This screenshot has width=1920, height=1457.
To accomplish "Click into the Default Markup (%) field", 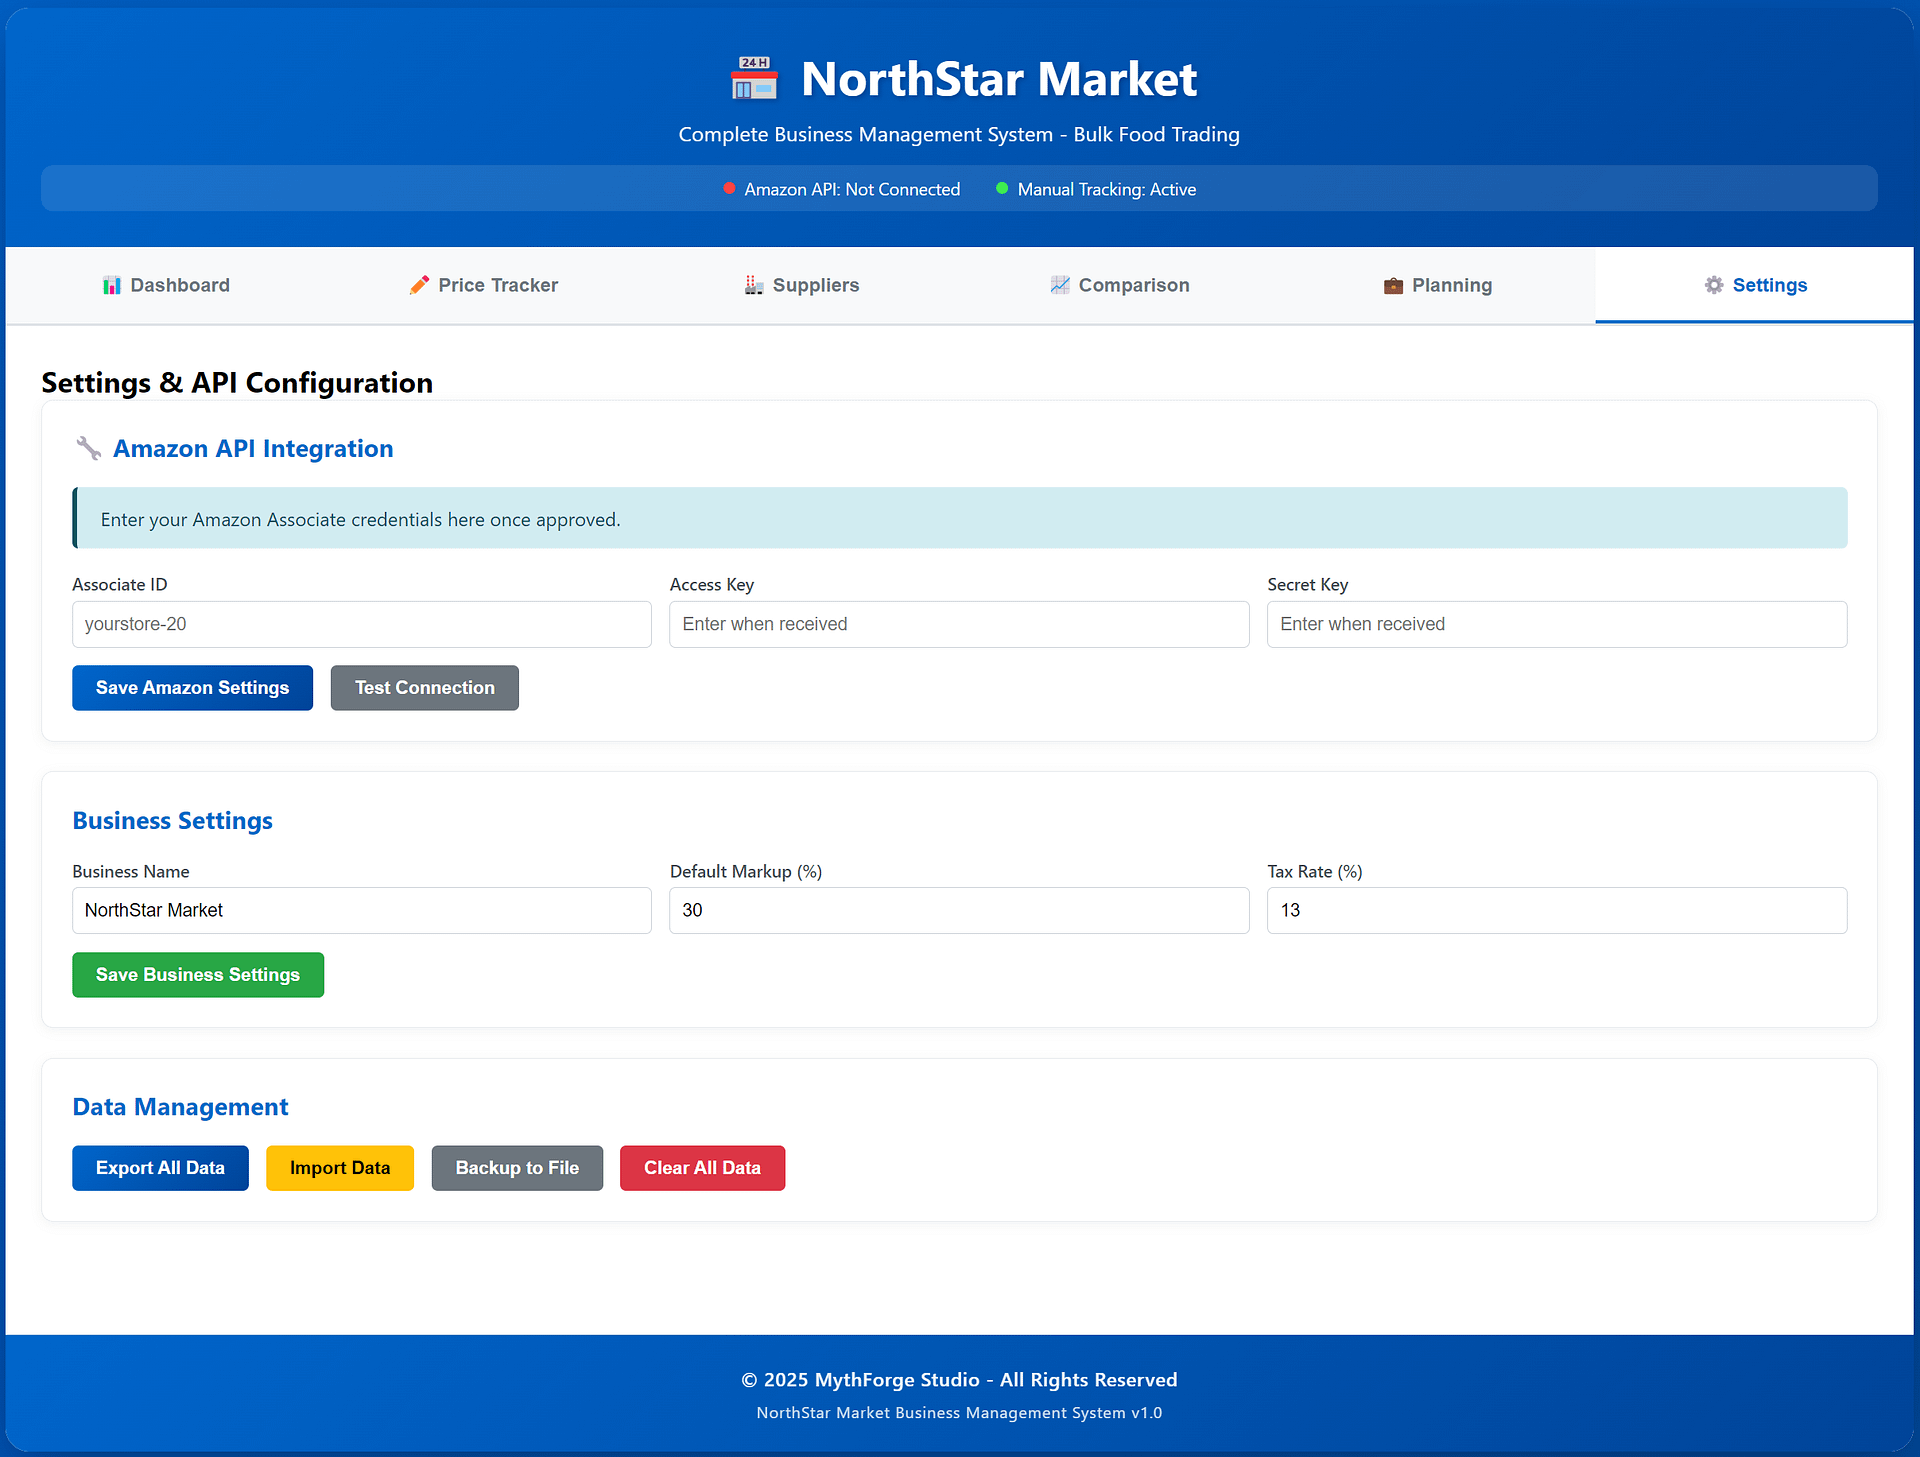I will 959,911.
